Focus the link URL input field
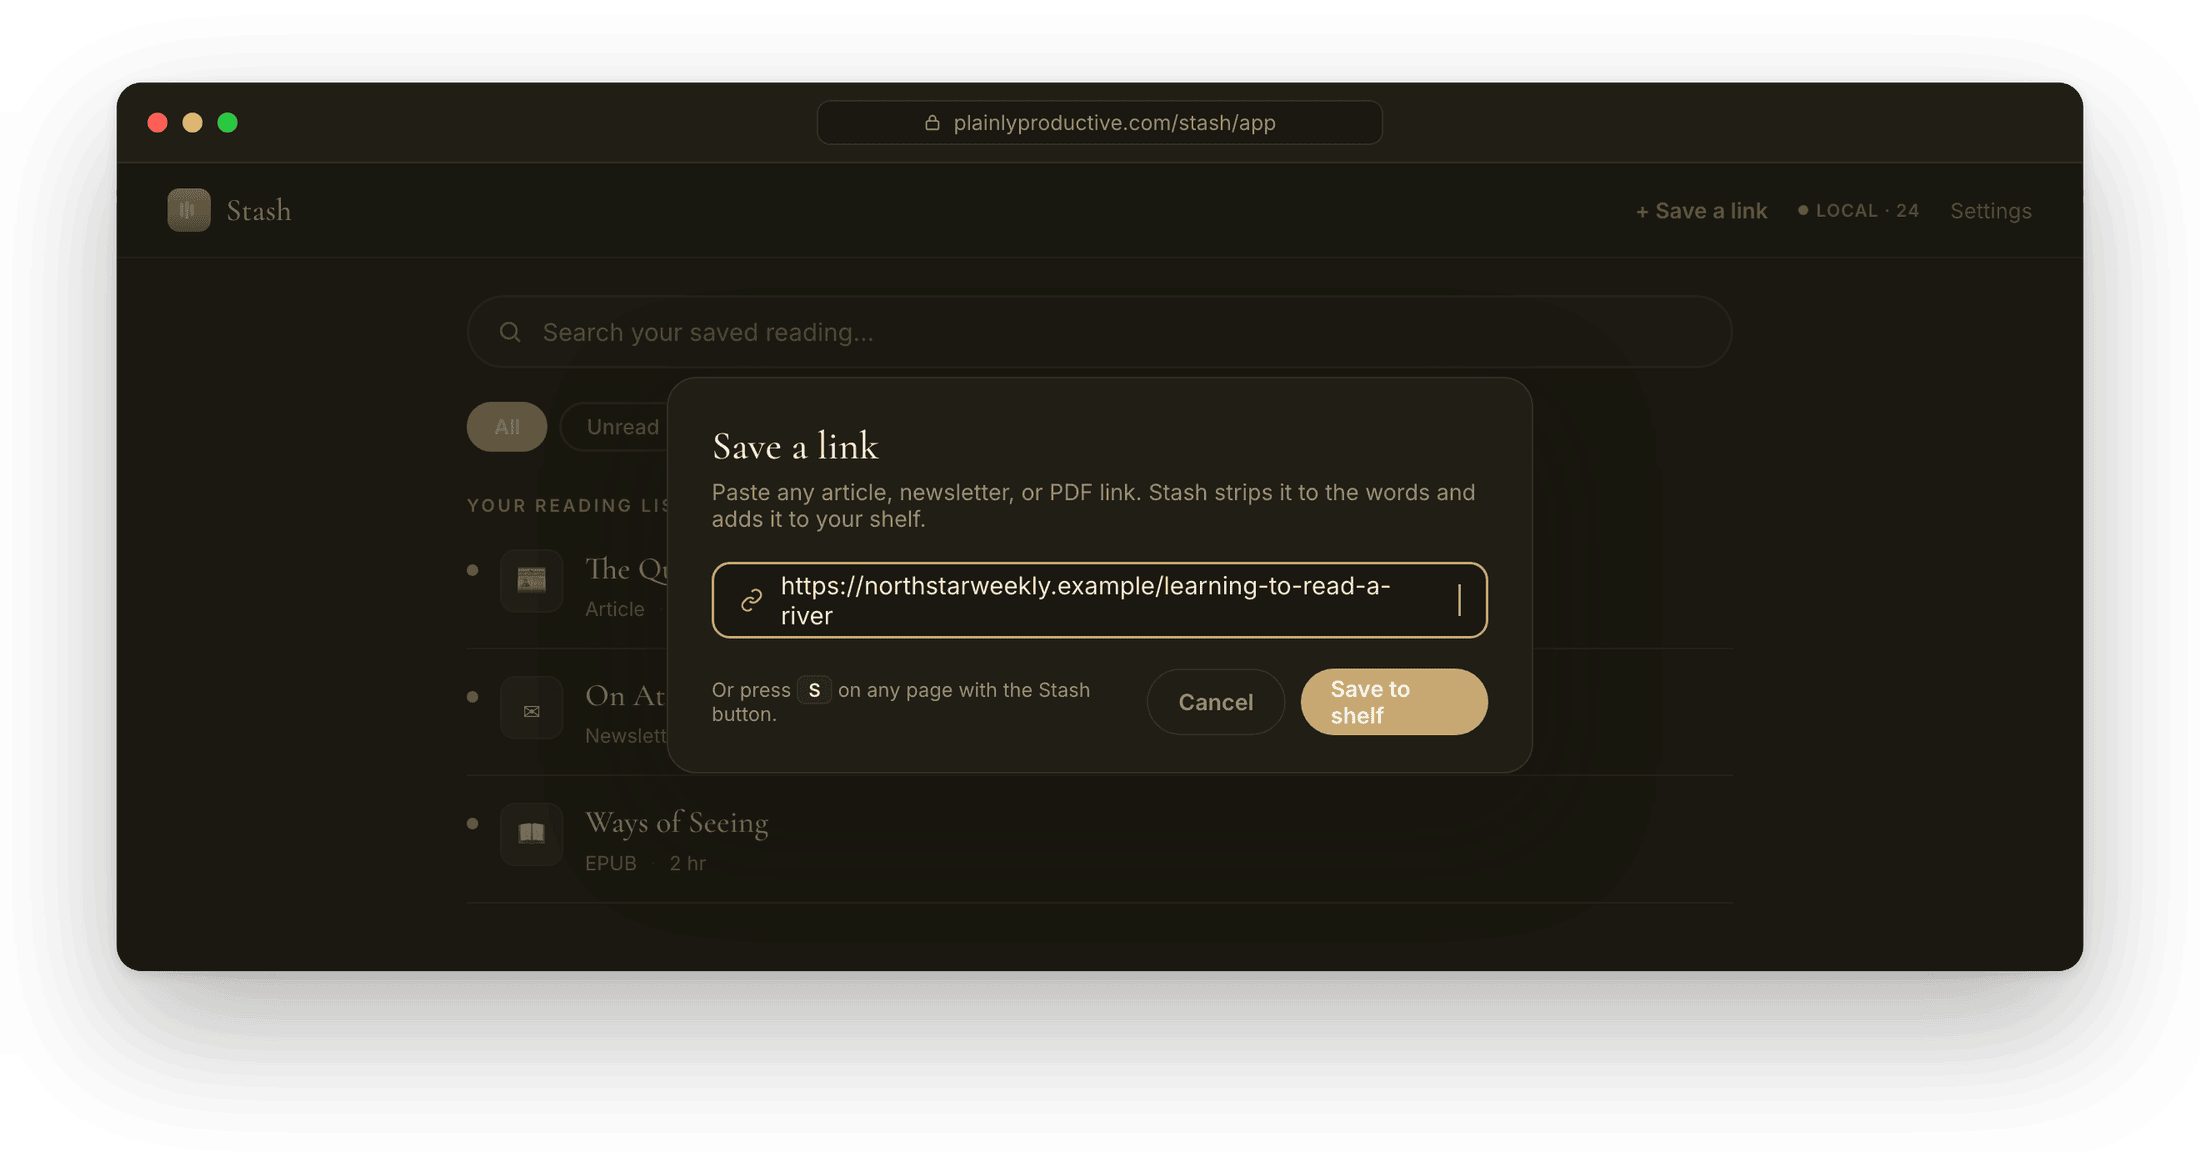2200x1167 pixels. click(x=1099, y=600)
